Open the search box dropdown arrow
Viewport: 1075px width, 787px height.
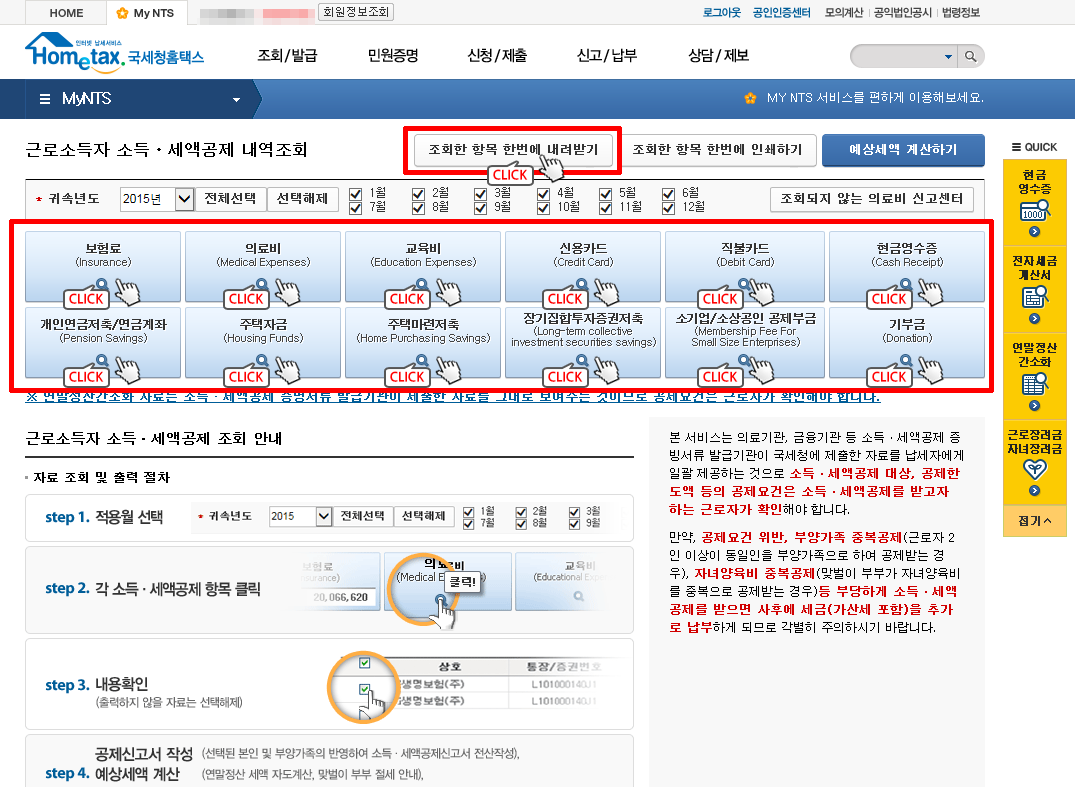click(948, 56)
